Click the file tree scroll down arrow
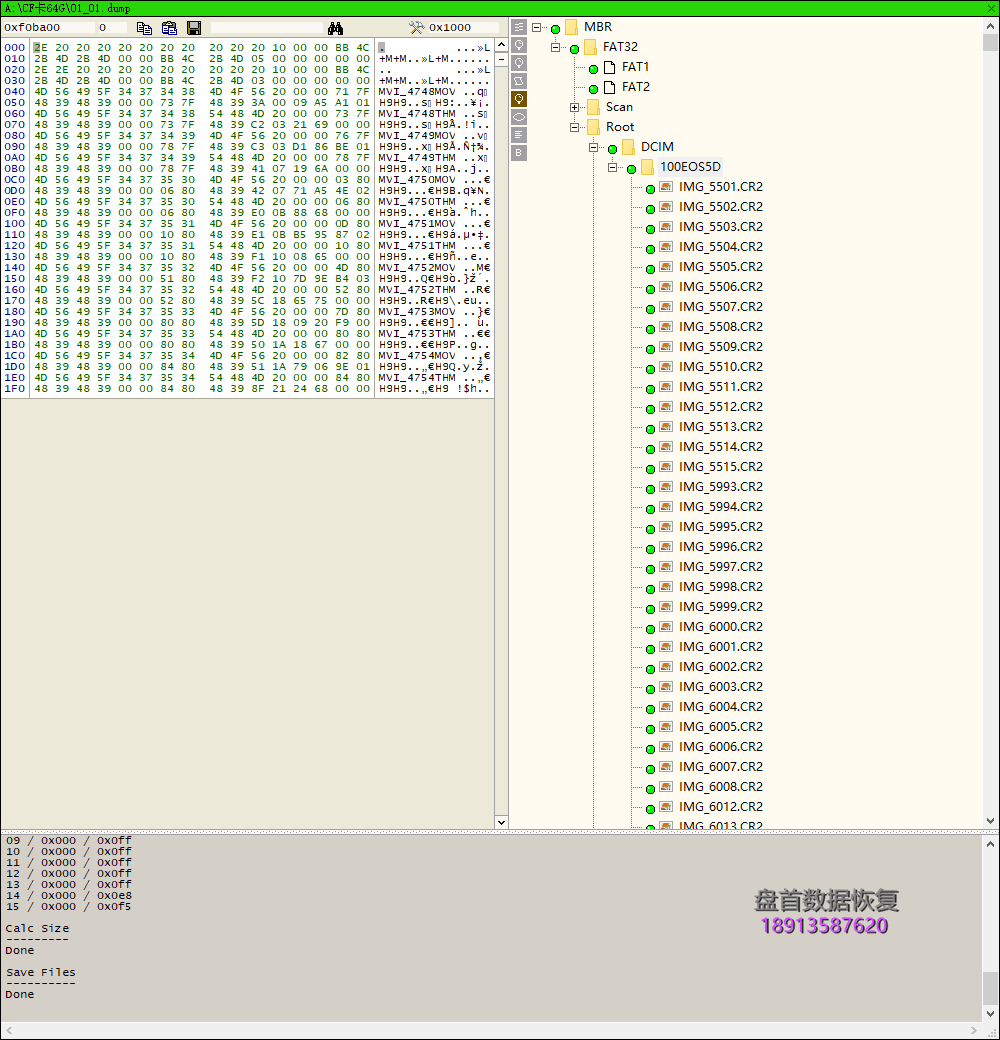The image size is (1000, 1040). point(991,820)
